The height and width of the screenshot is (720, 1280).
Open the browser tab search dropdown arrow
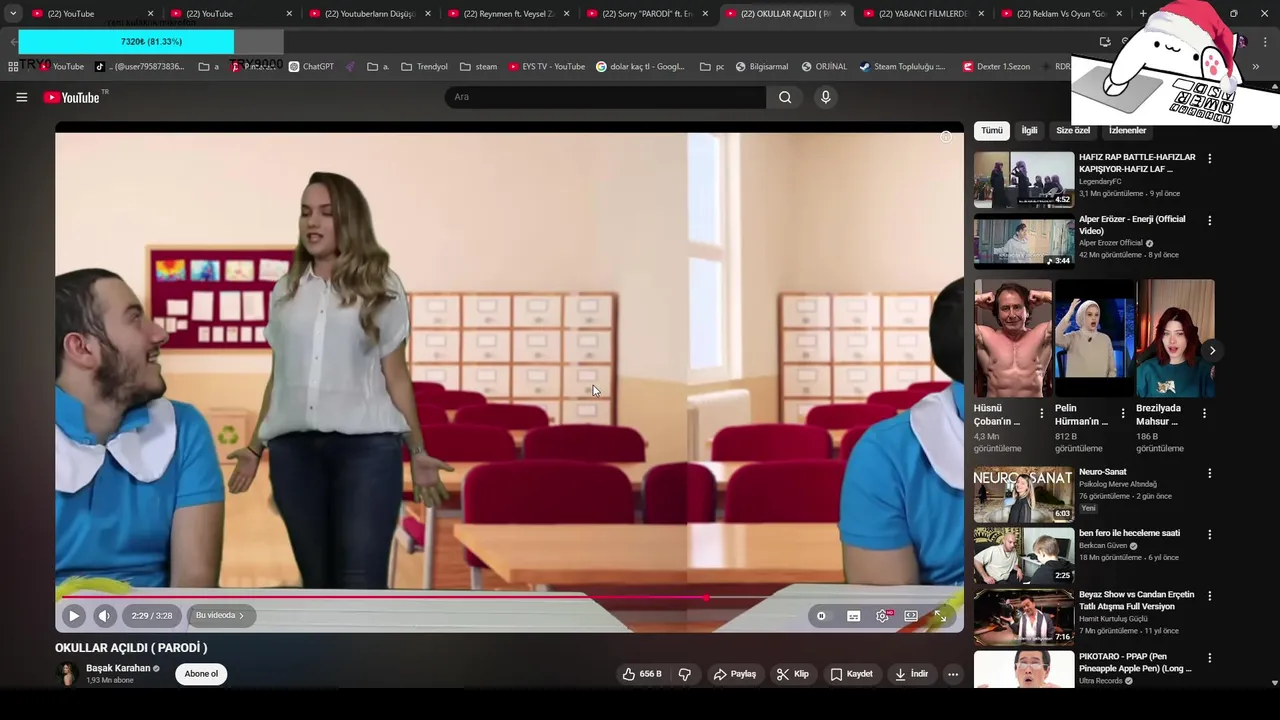tap(13, 14)
